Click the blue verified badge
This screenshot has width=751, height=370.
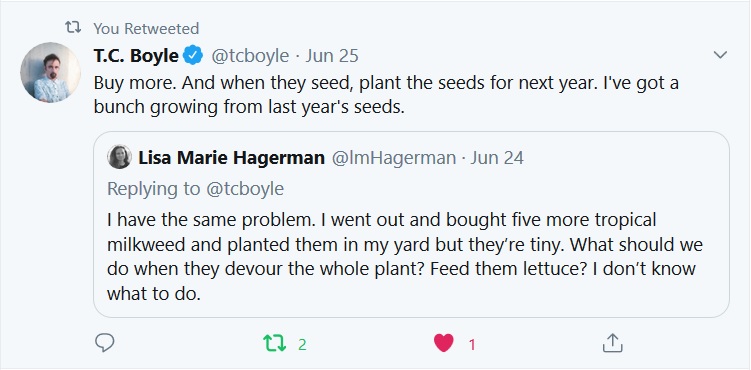click(x=193, y=56)
